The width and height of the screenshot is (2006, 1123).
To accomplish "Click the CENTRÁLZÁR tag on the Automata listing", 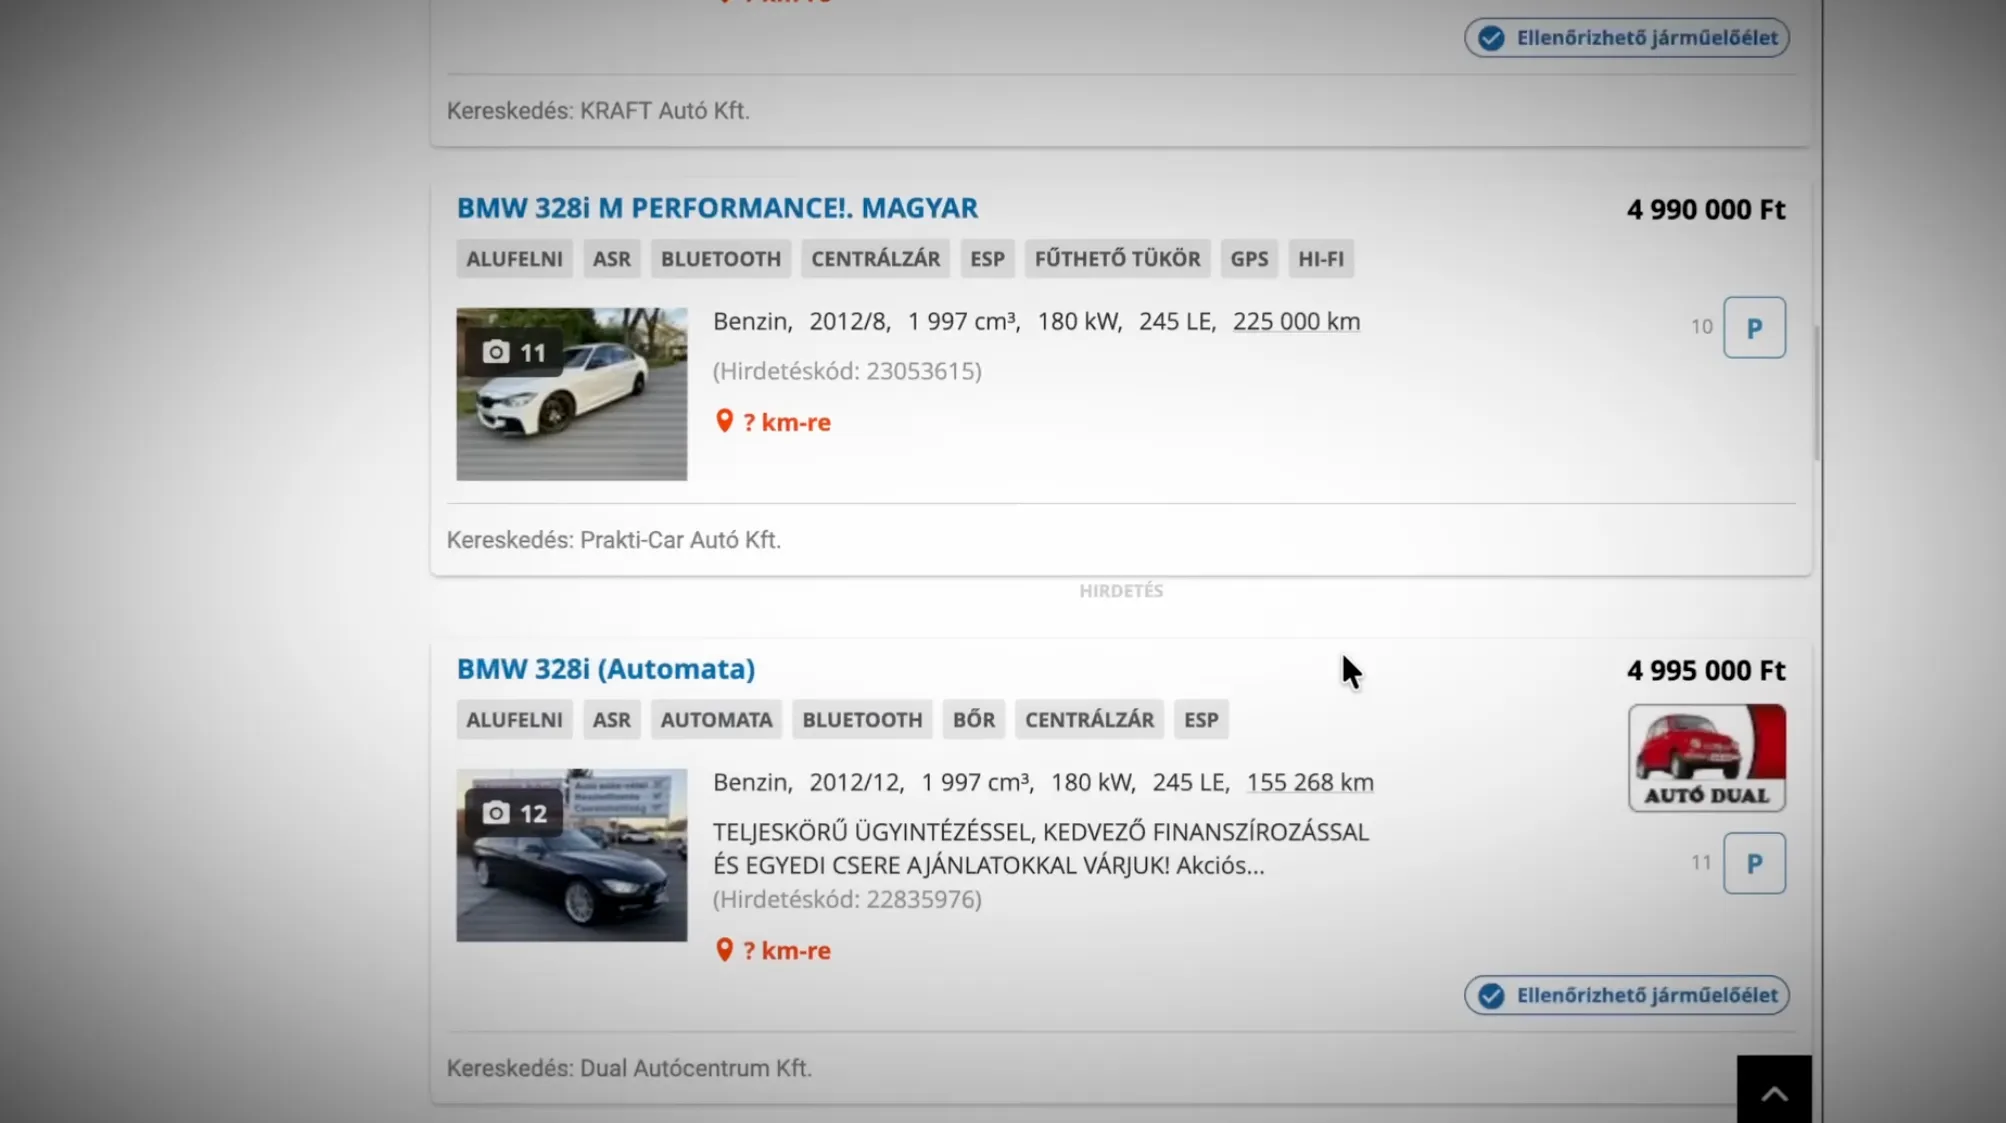I will point(1089,720).
